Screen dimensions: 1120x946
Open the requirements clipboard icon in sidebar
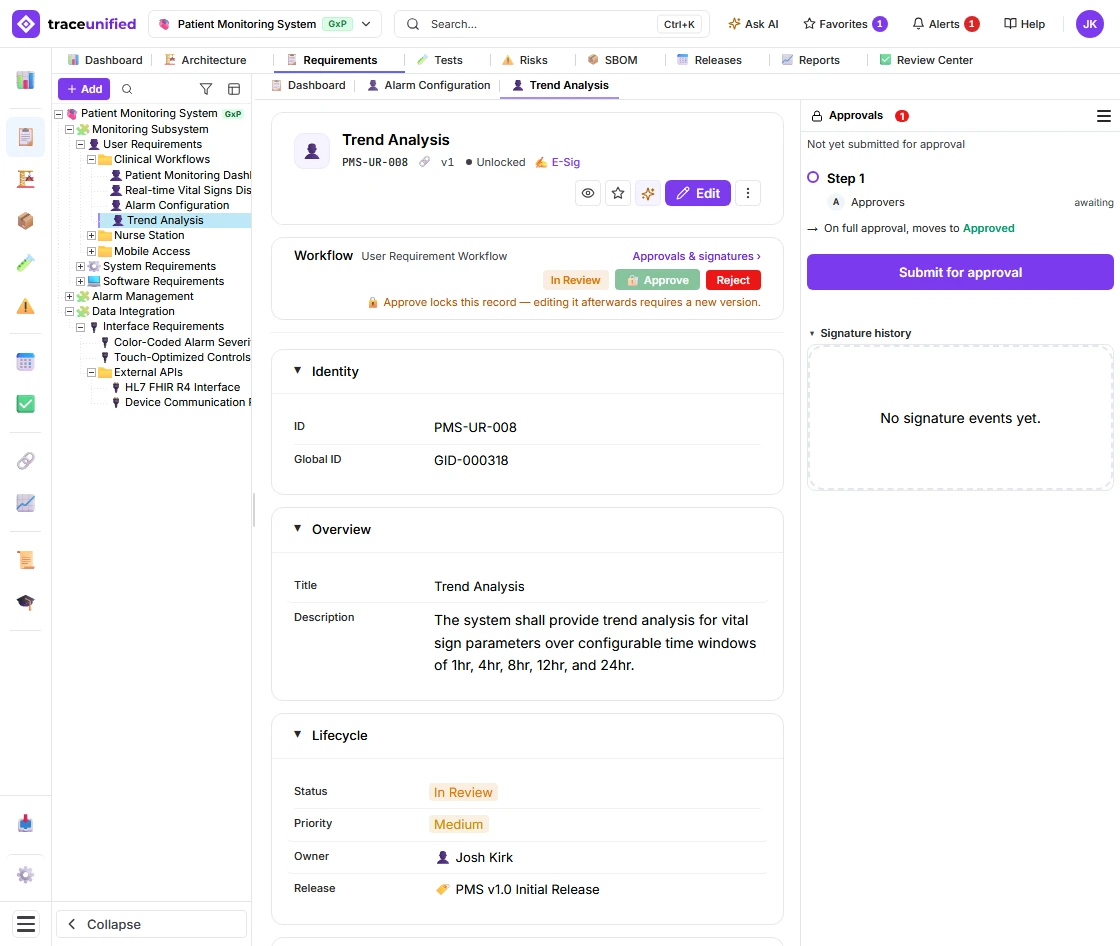tap(26, 136)
